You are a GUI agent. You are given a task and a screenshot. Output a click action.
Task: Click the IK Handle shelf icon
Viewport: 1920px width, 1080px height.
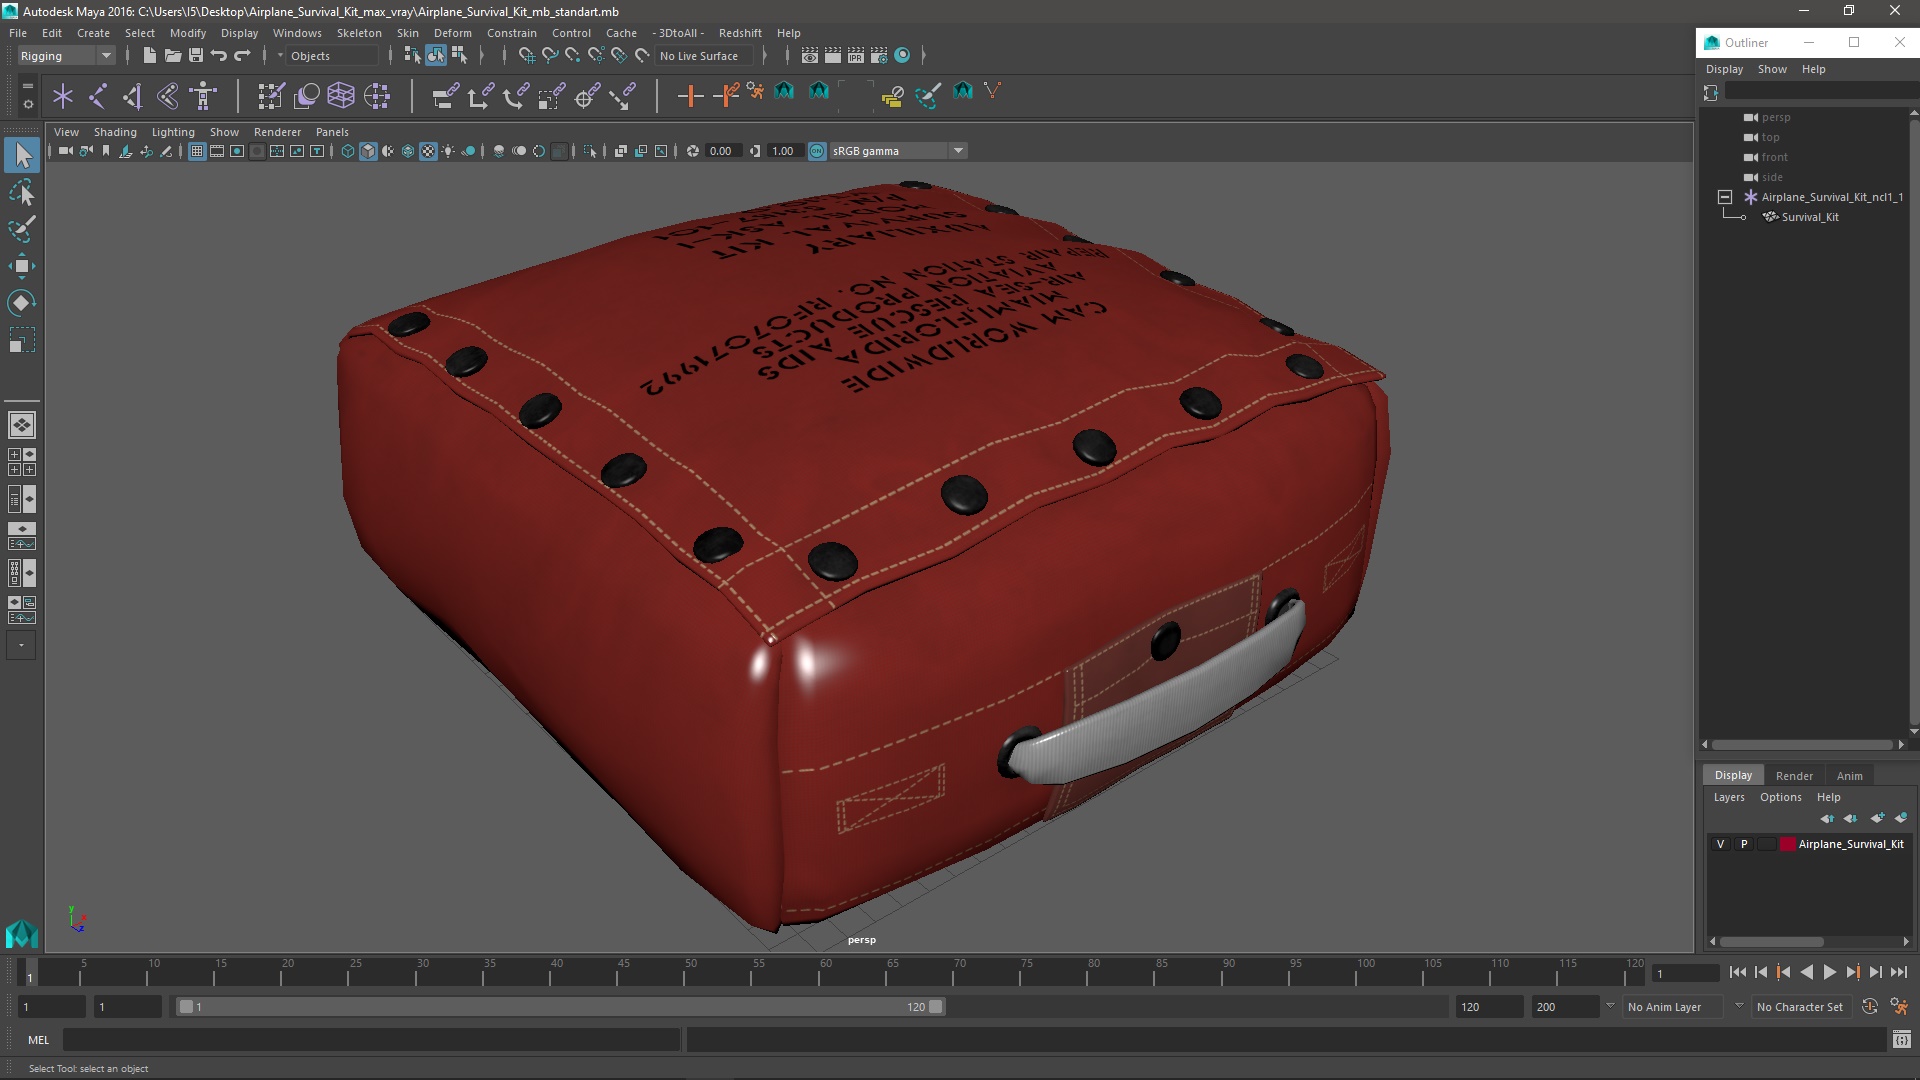click(x=133, y=96)
